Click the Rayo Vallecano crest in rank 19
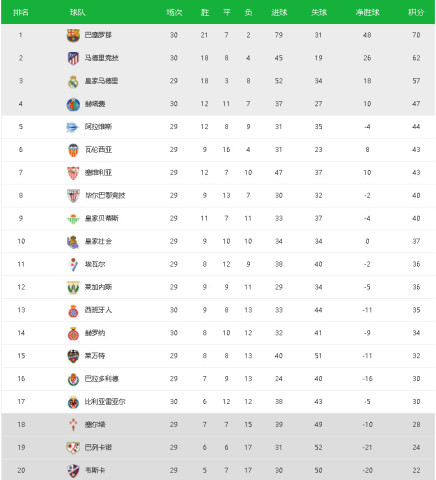 click(73, 448)
